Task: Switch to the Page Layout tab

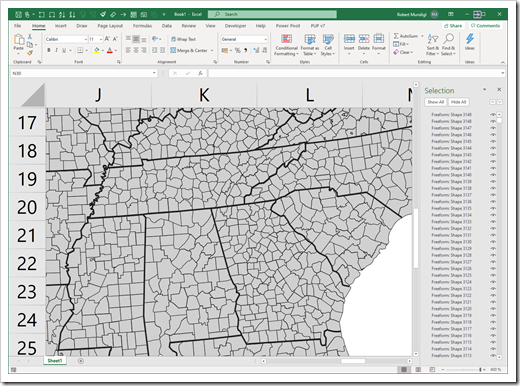Action: click(110, 26)
